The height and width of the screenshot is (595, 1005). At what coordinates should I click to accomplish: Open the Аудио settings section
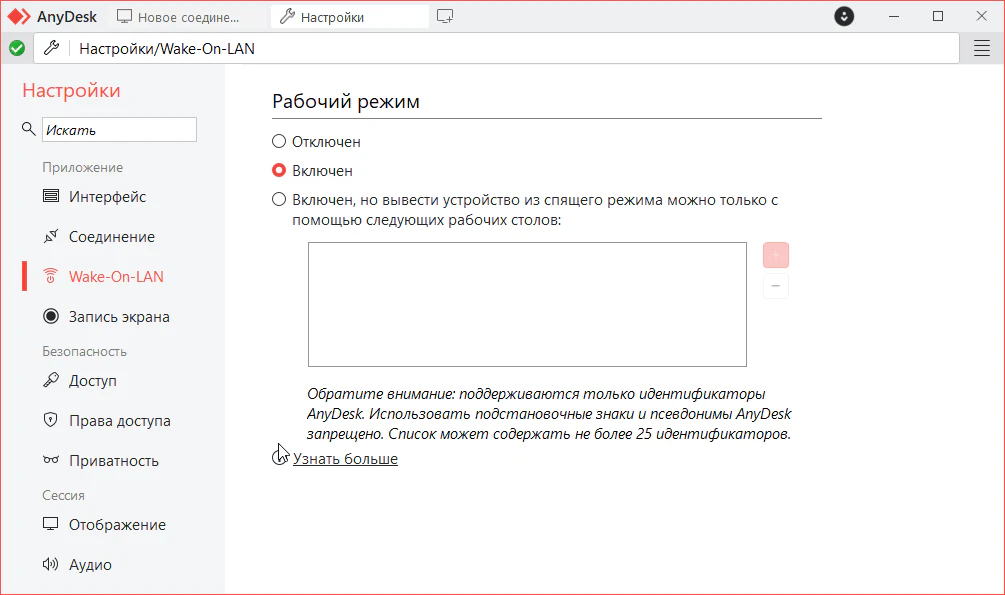coord(90,565)
